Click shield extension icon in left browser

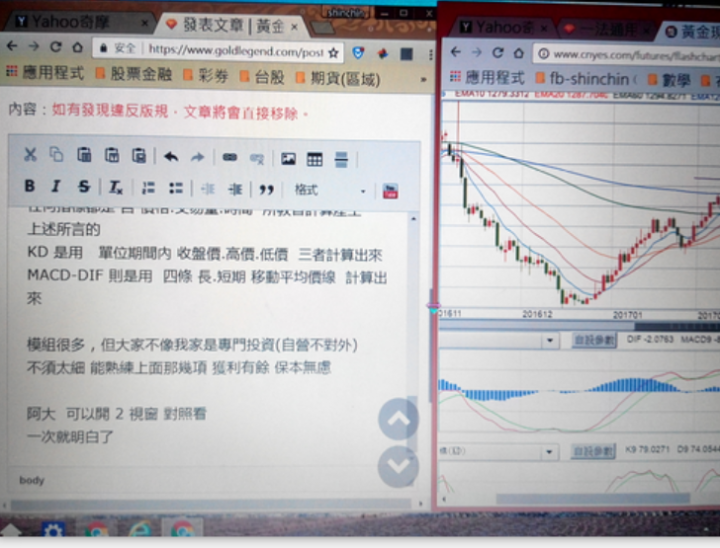pos(358,53)
